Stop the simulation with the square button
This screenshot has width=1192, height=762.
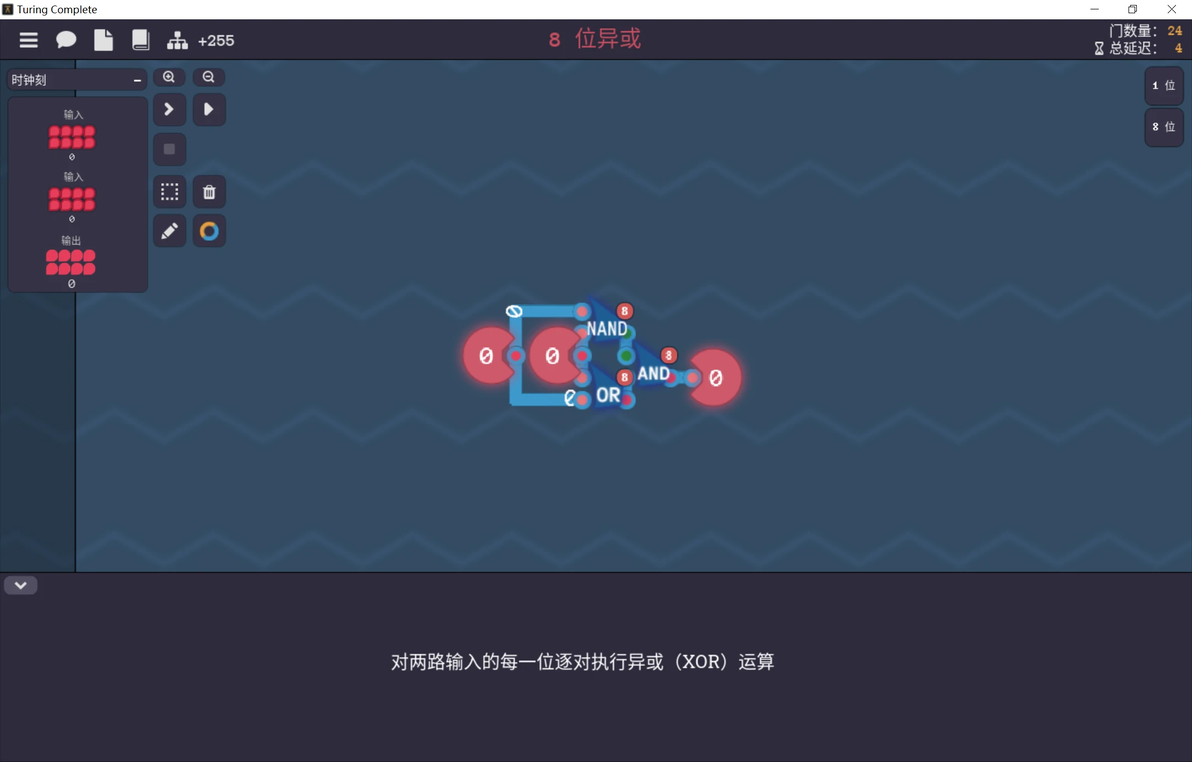(170, 149)
